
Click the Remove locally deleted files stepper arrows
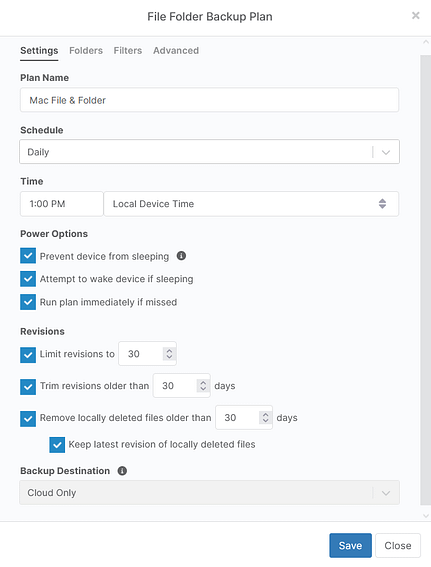point(265,418)
